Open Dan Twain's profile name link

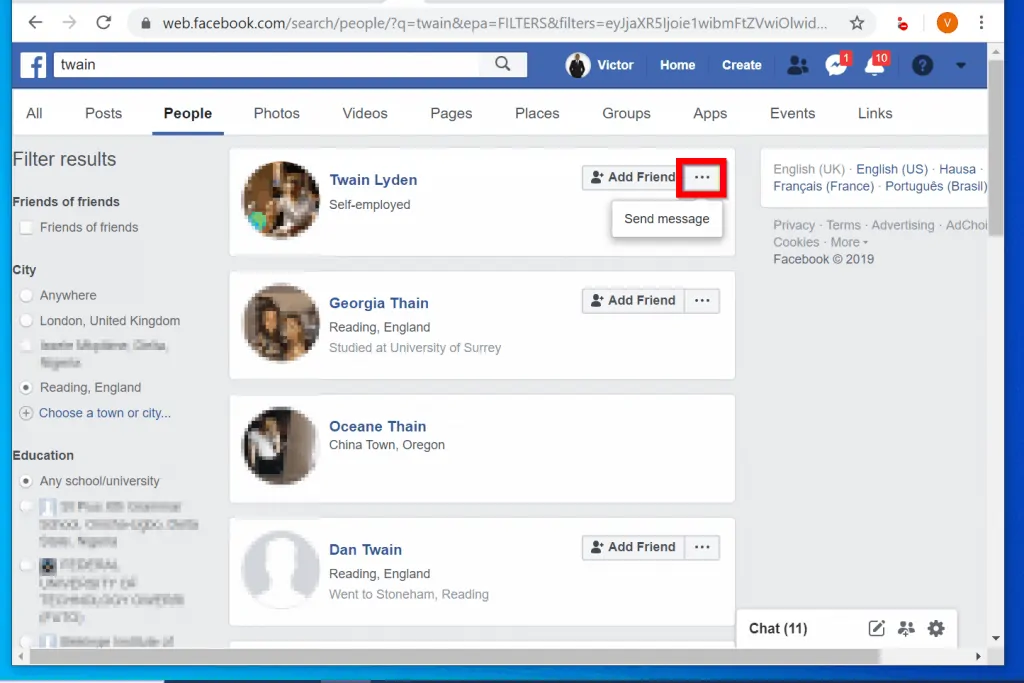365,550
